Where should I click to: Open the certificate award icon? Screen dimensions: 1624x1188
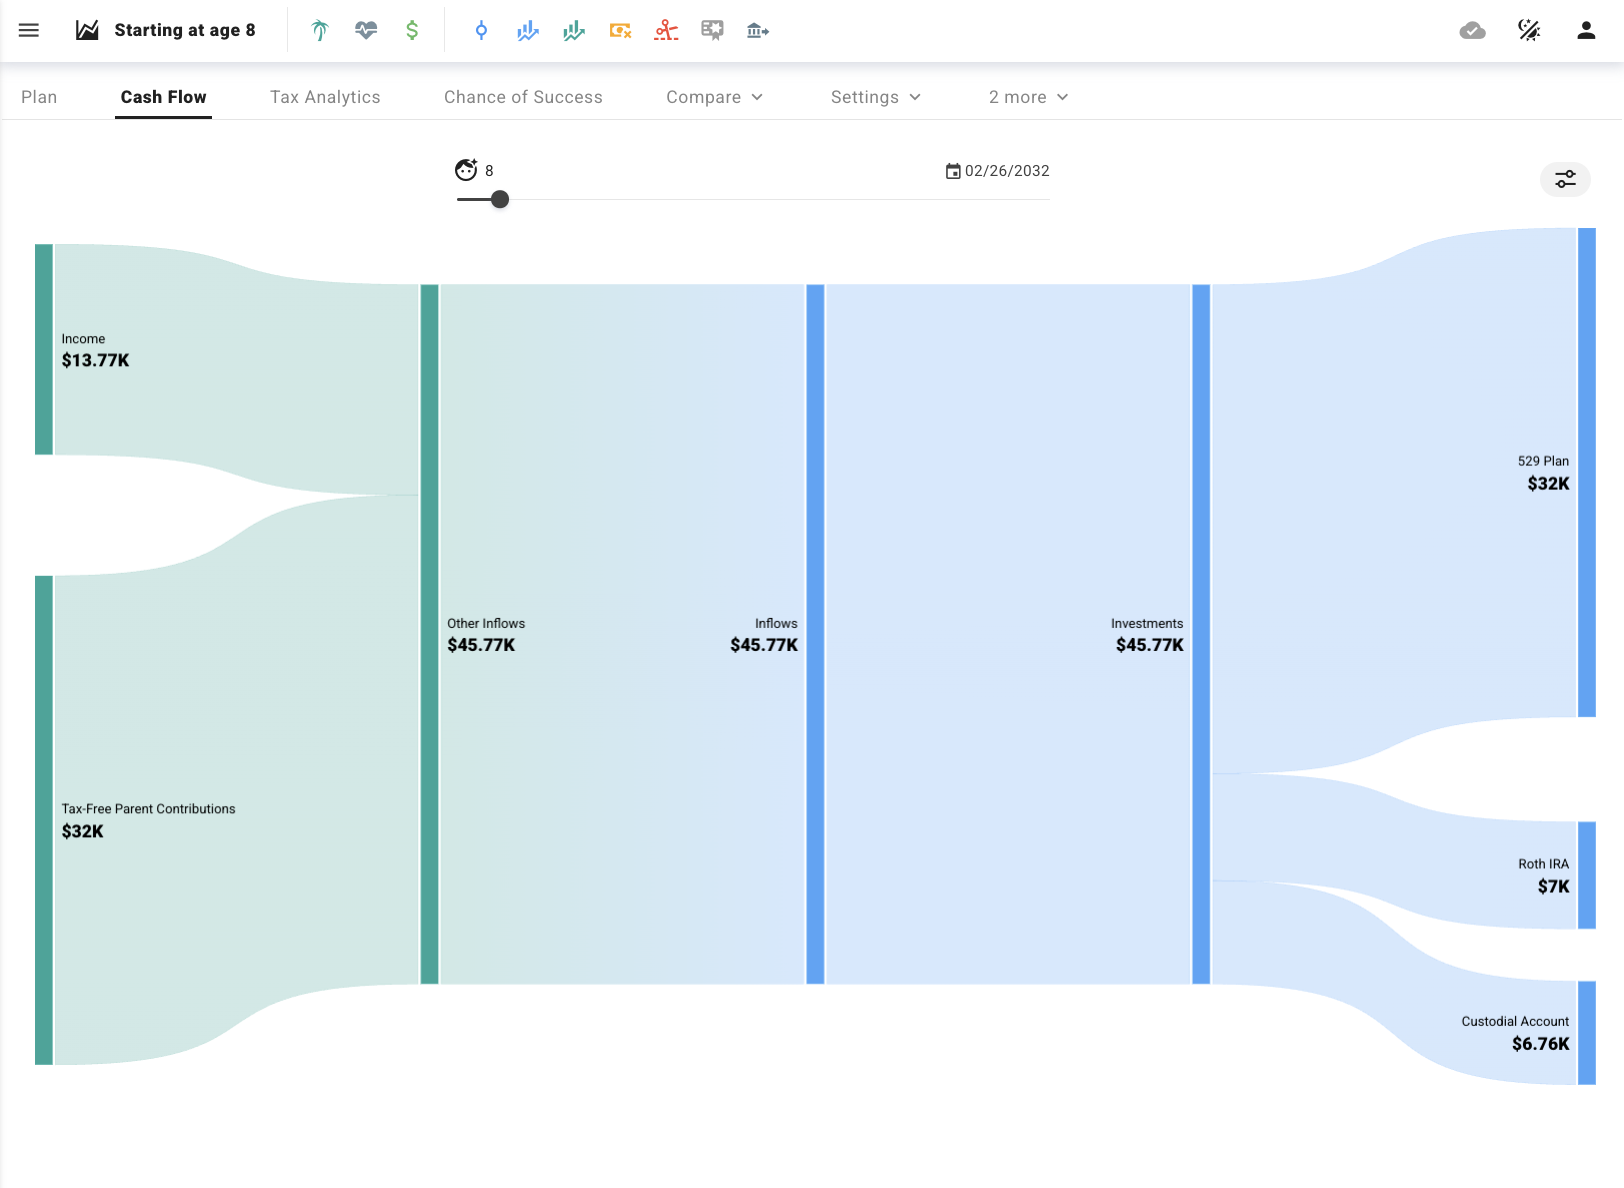point(712,30)
